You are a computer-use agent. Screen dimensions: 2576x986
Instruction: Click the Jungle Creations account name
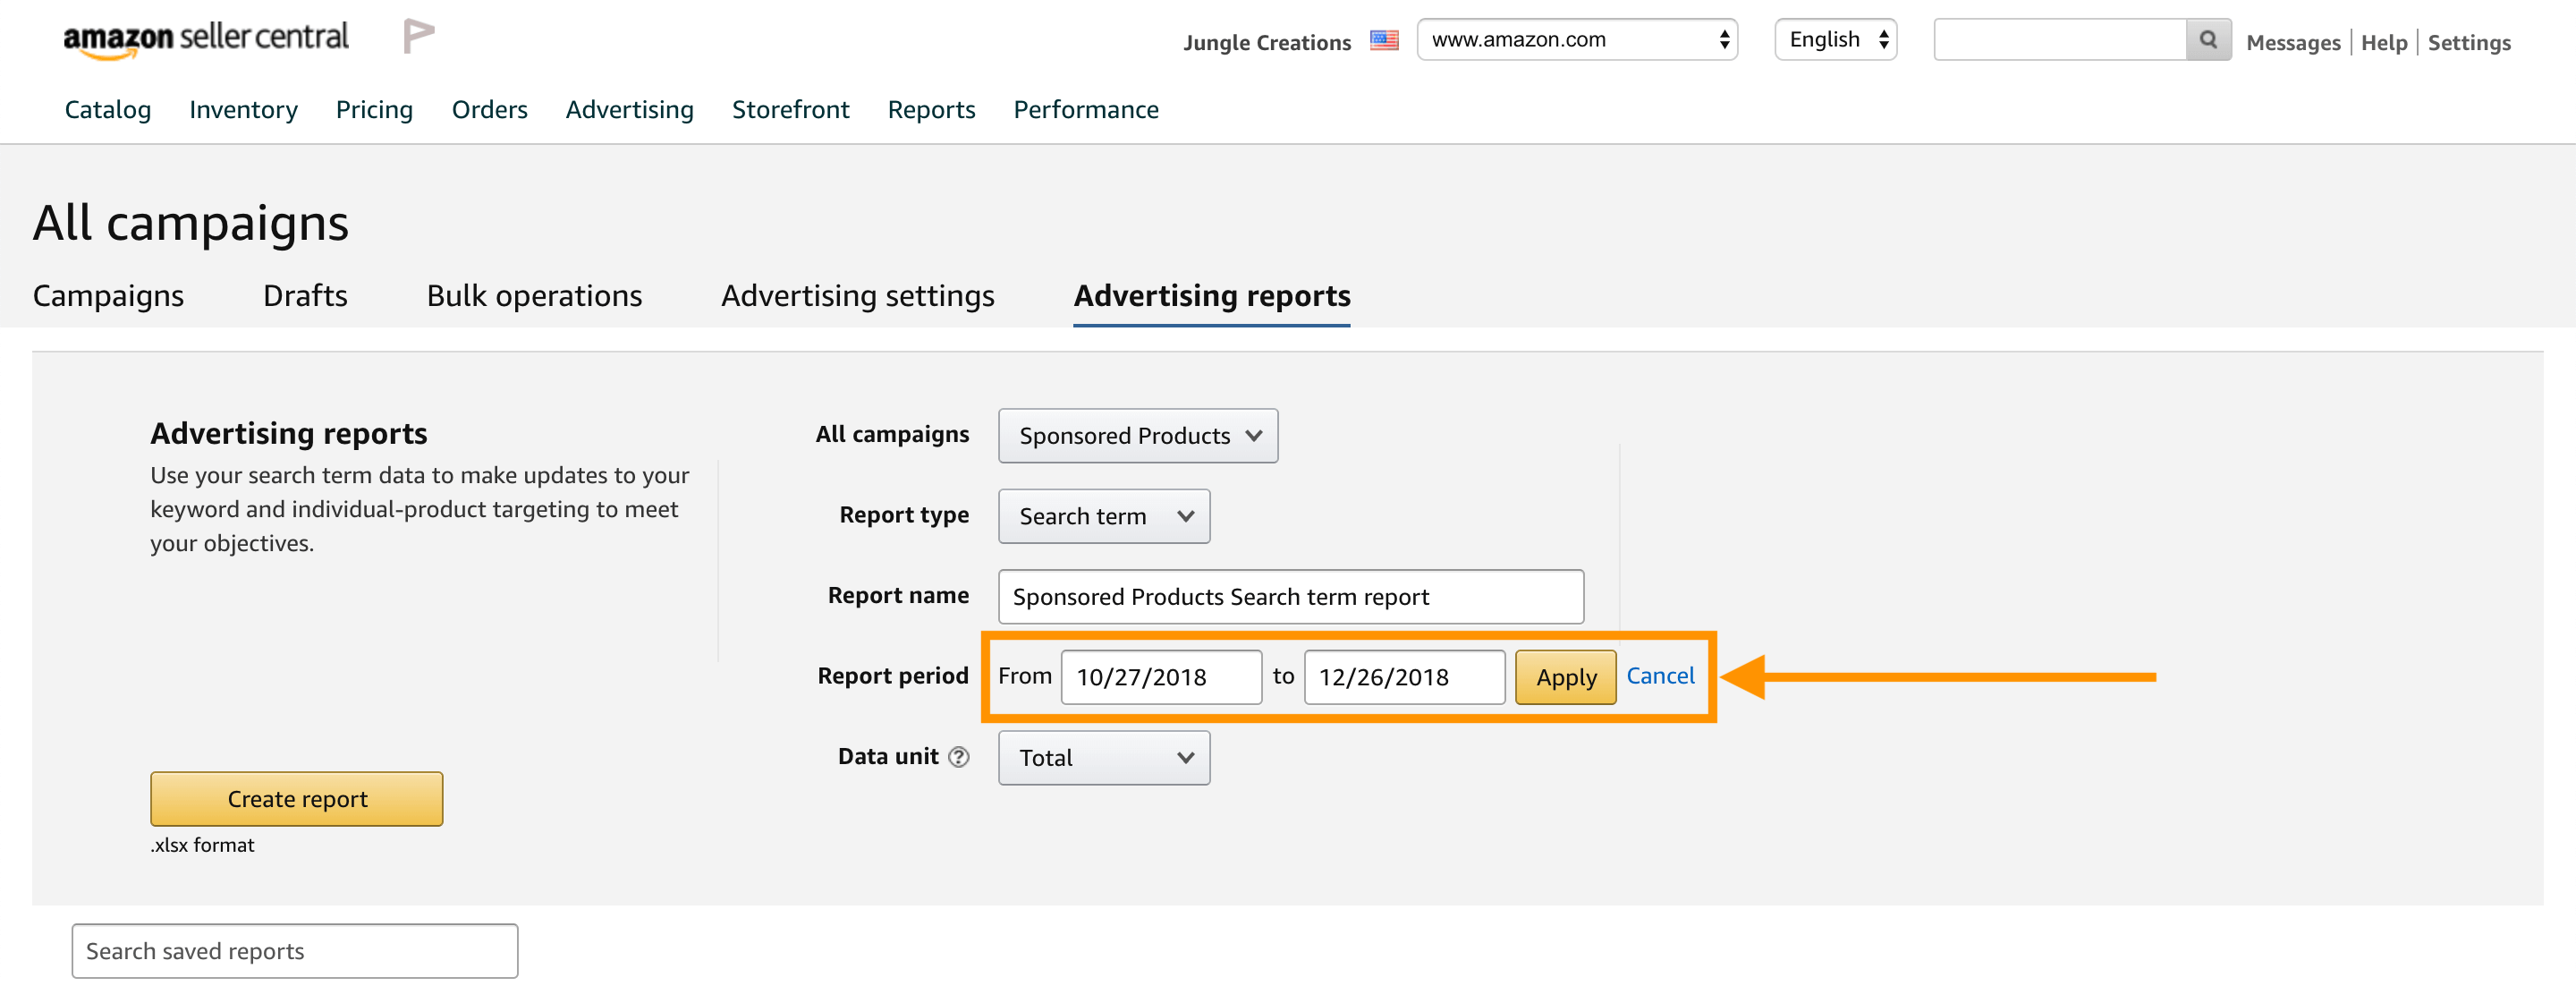pyautogui.click(x=1267, y=43)
